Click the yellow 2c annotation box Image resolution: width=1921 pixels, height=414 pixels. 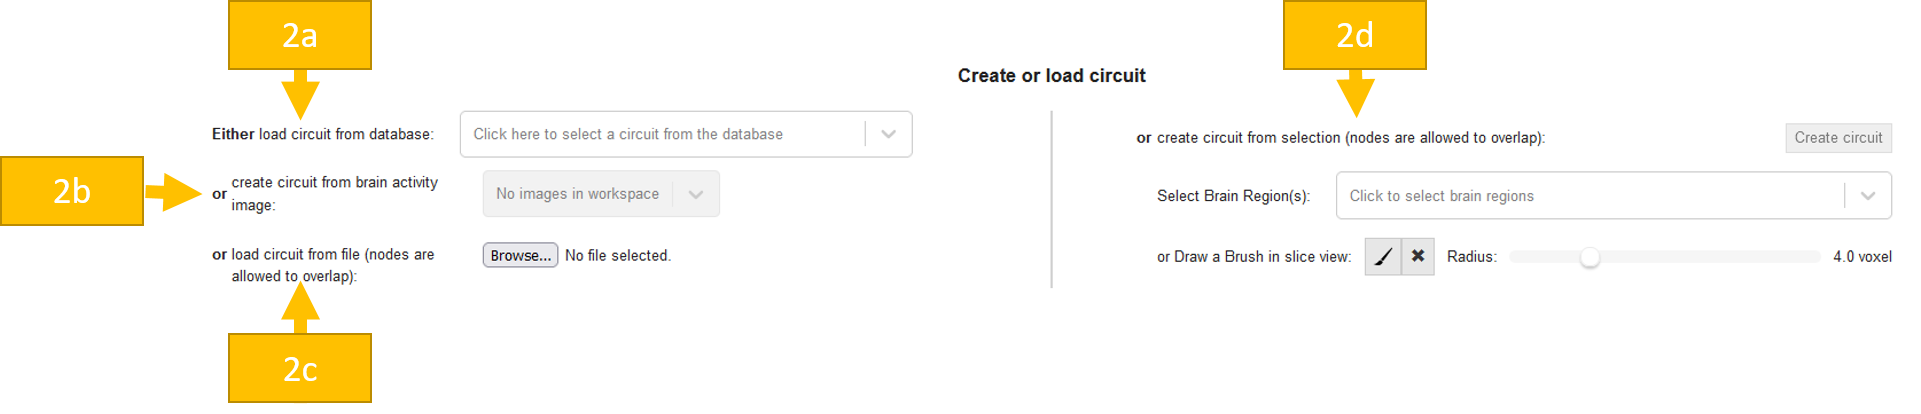pyautogui.click(x=300, y=369)
